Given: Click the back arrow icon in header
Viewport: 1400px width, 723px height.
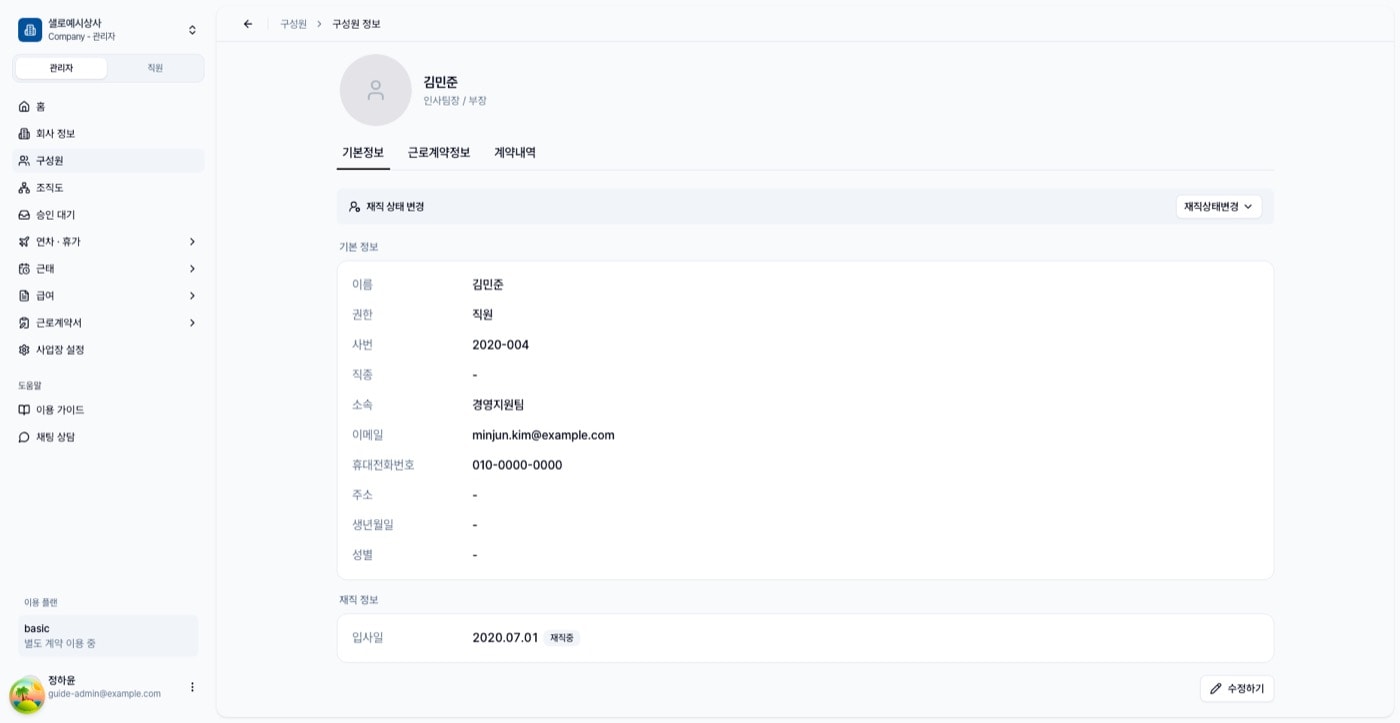Looking at the screenshot, I should [x=248, y=24].
